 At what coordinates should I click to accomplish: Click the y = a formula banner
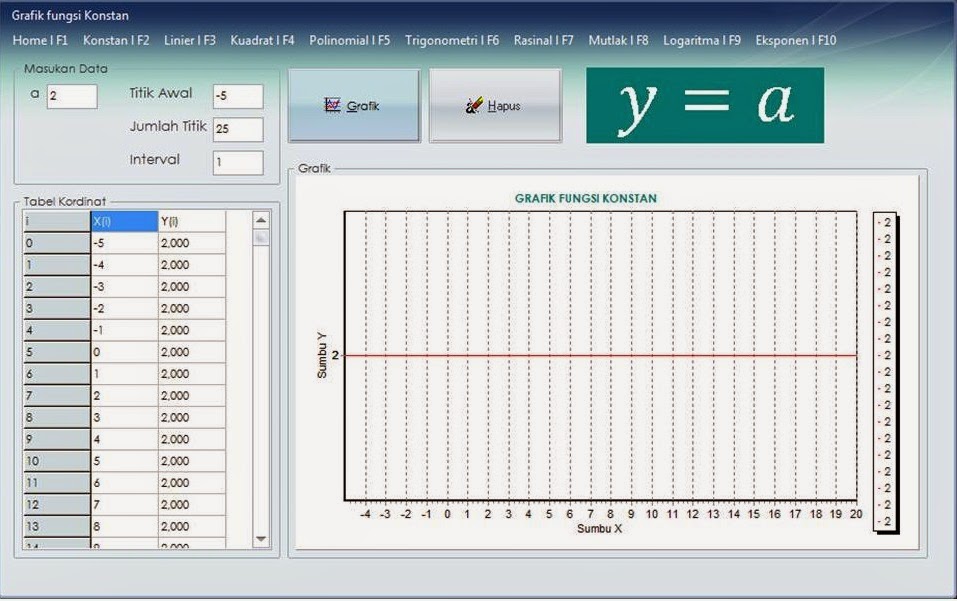coord(705,106)
